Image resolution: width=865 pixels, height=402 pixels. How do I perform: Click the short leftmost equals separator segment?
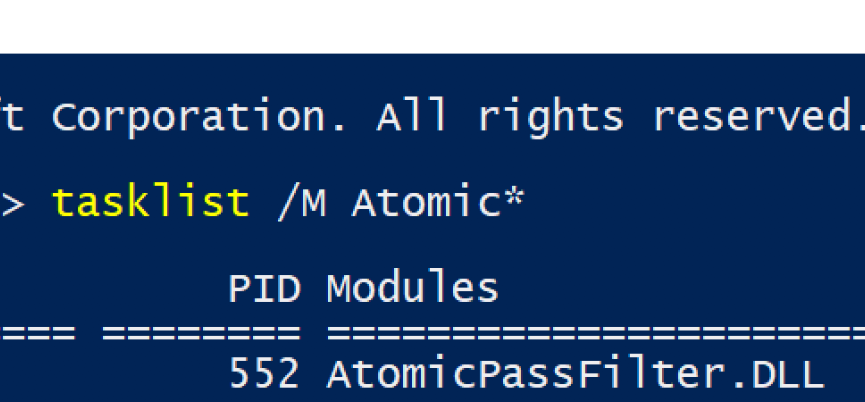[37, 332]
